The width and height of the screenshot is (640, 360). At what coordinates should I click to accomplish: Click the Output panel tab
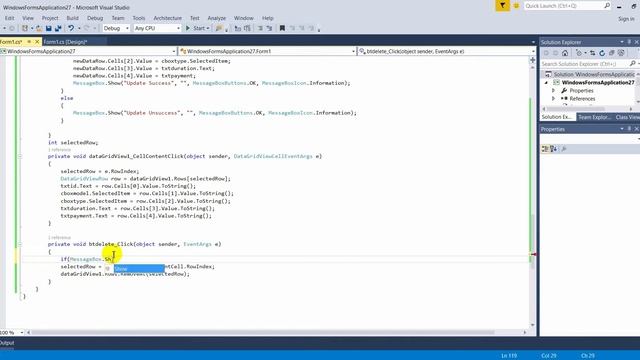(x=7, y=343)
